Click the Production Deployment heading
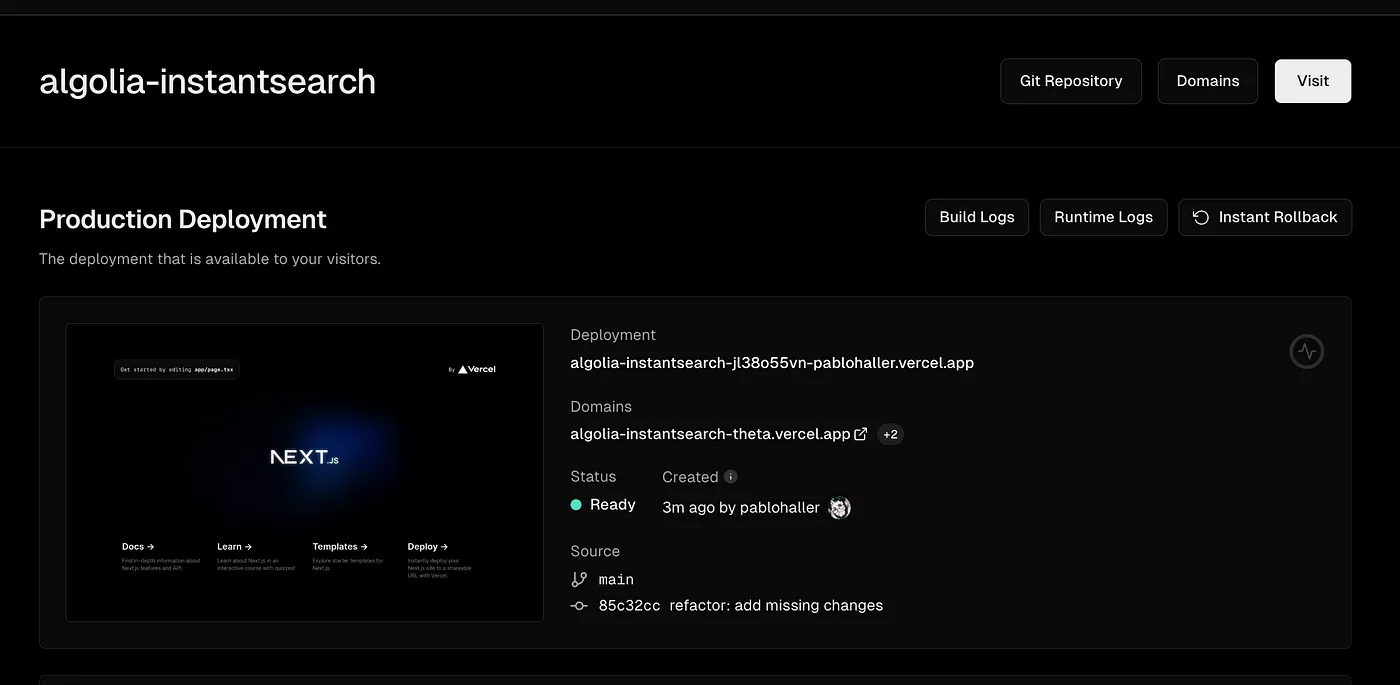The width and height of the screenshot is (1400, 685). click(x=183, y=219)
